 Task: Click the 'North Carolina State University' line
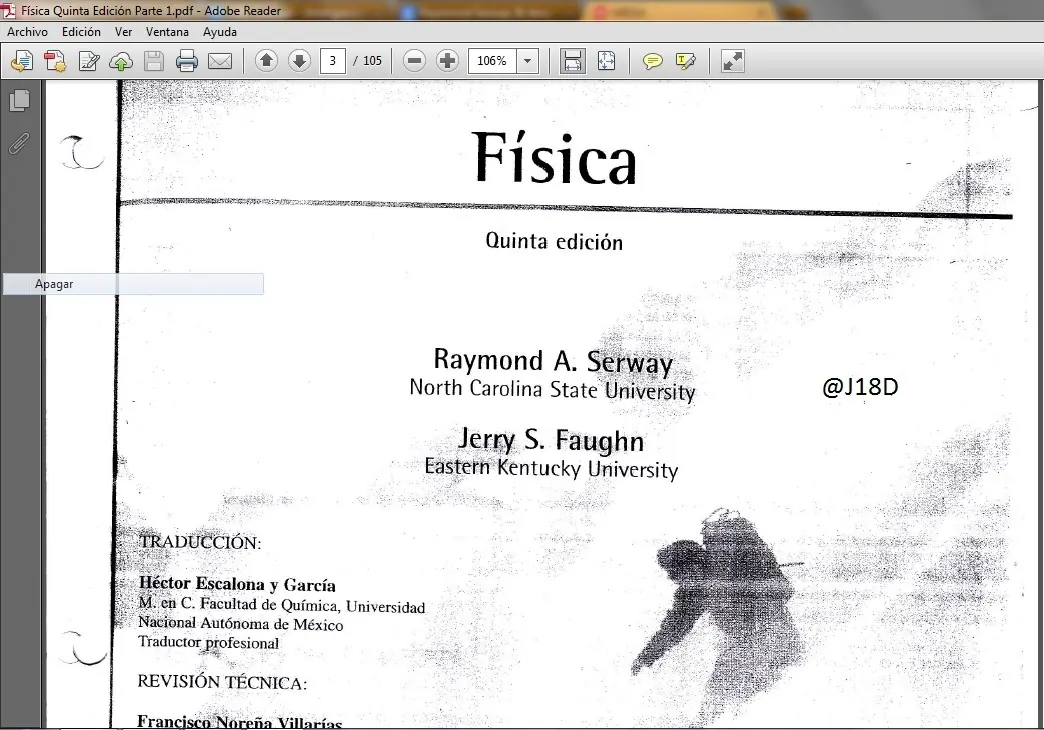tap(552, 389)
